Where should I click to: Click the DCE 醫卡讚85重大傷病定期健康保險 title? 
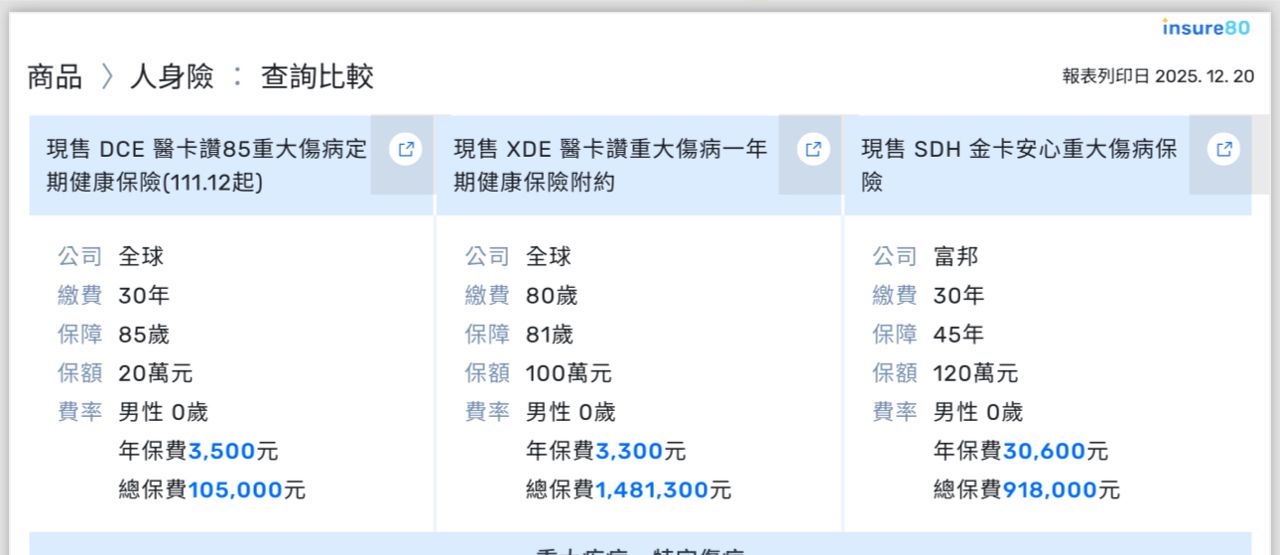coord(207,166)
